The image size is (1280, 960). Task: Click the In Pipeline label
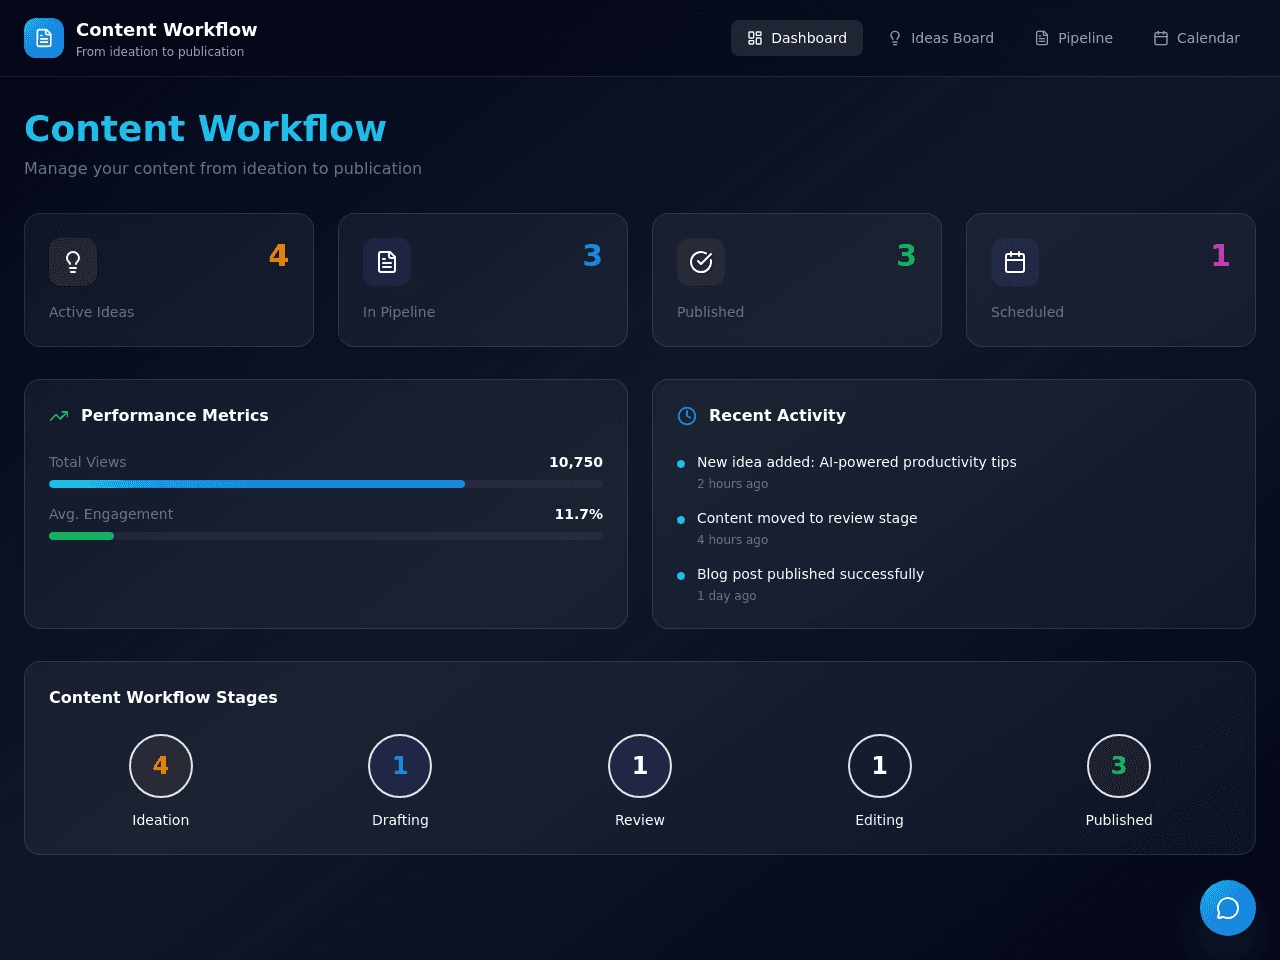pyautogui.click(x=399, y=312)
